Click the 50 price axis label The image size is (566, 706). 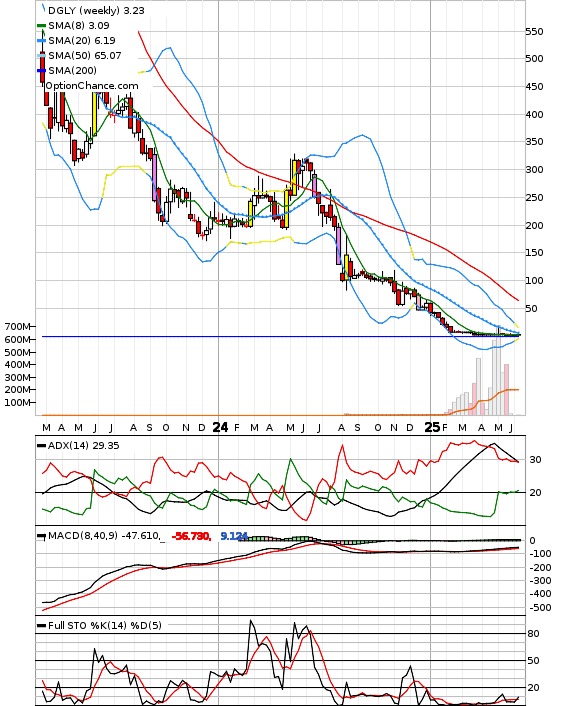pos(531,308)
